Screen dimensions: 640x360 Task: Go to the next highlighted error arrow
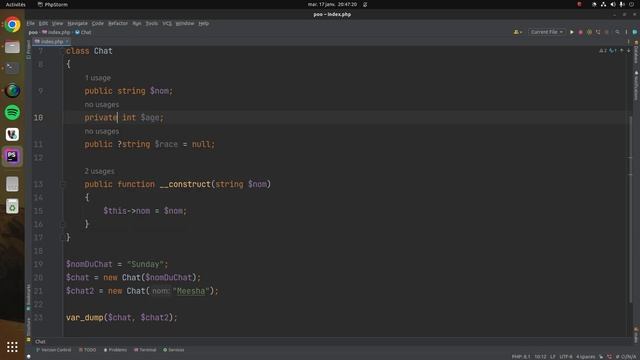click(629, 51)
